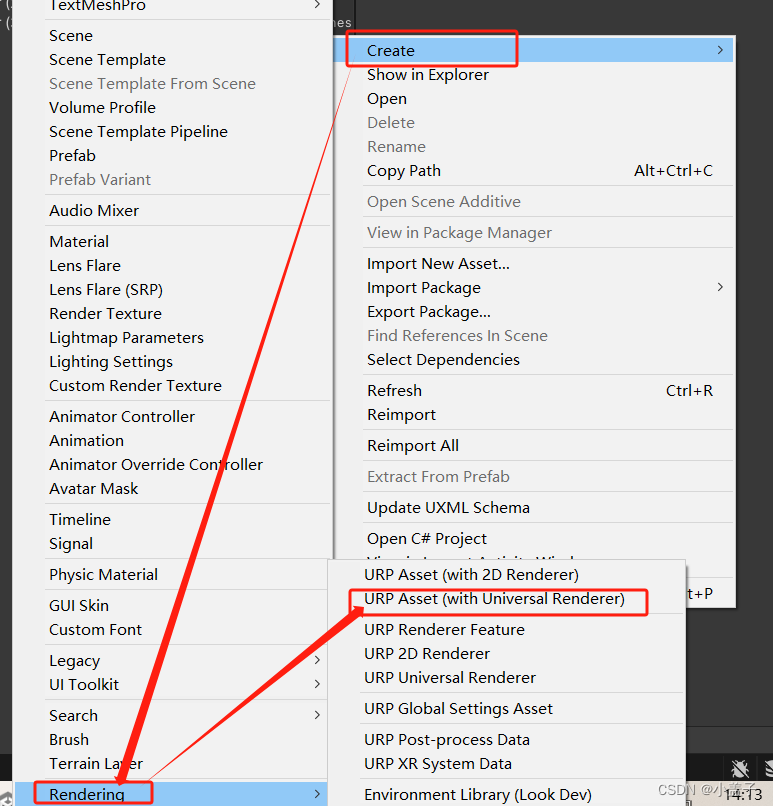Select URP Asset (with Universal Renderer)
This screenshot has height=806, width=773.
coord(494,599)
